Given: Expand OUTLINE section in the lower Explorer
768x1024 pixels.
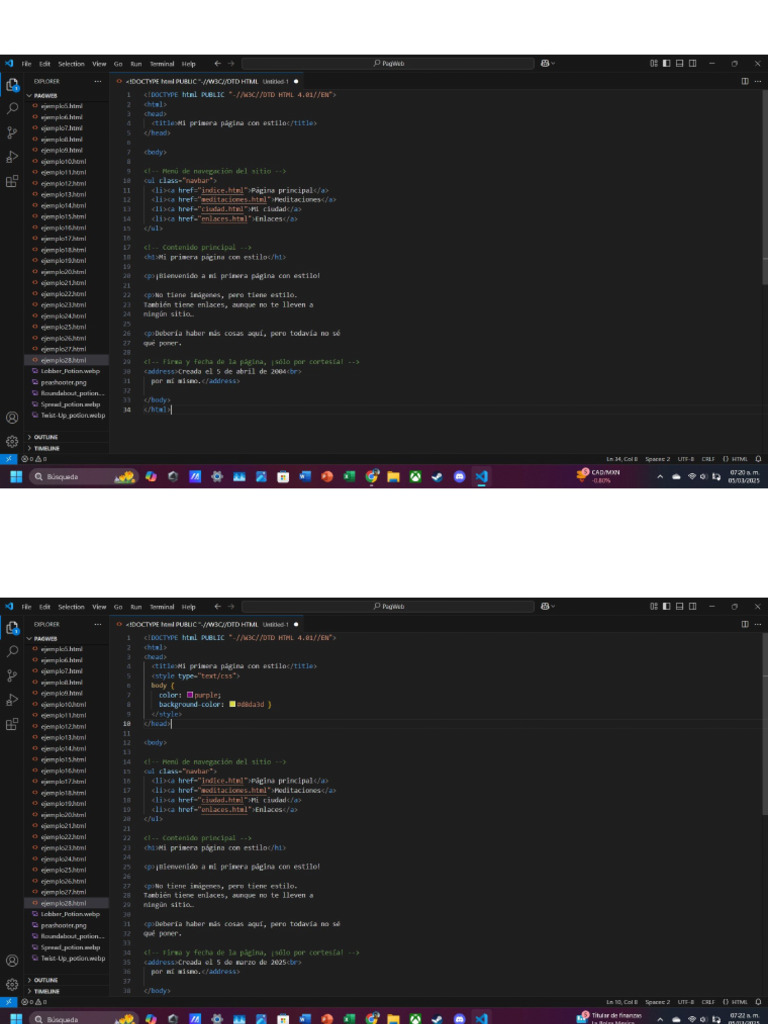Looking at the screenshot, I should click(42, 980).
